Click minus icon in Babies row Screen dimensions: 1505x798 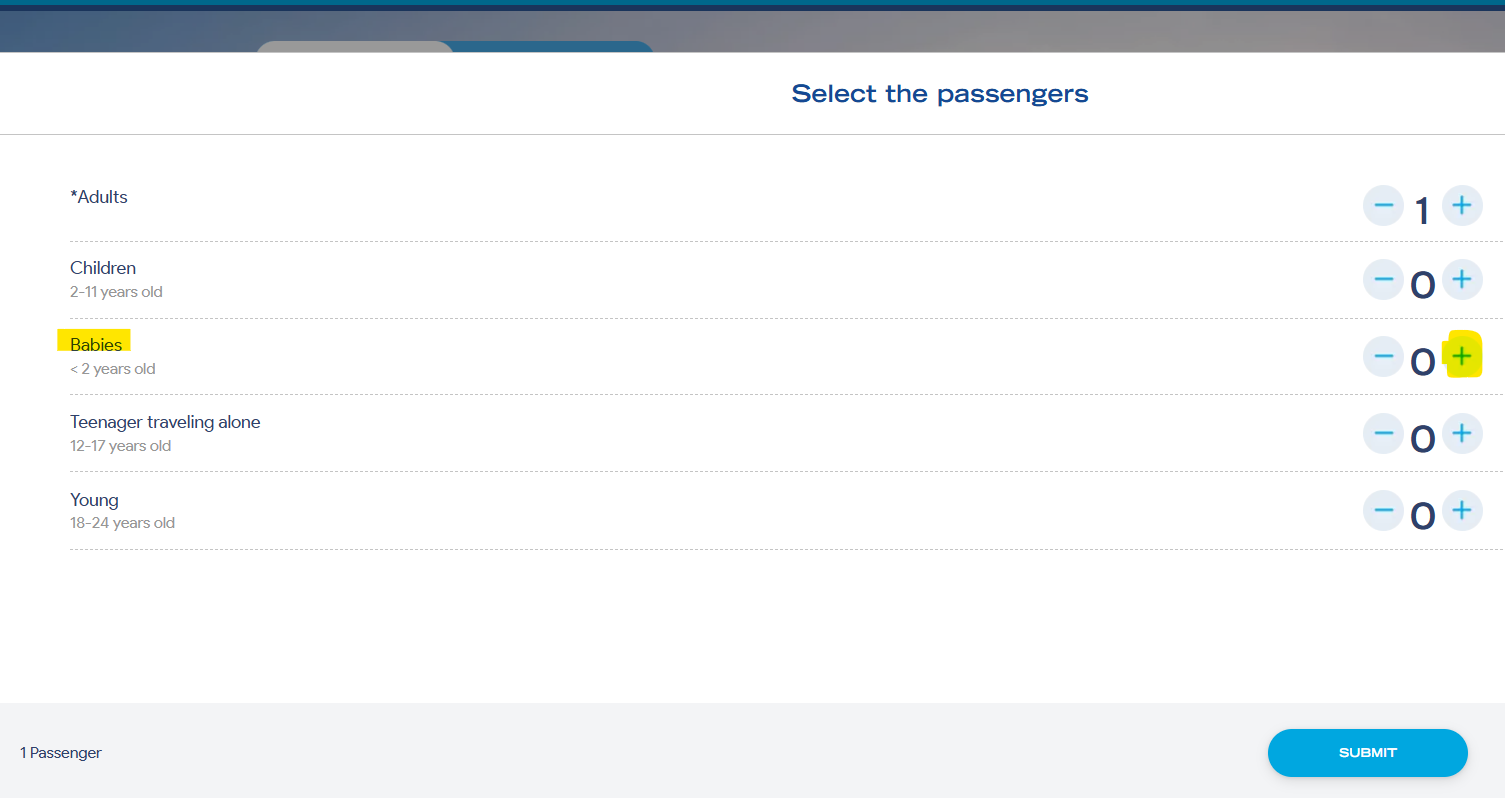click(x=1383, y=356)
